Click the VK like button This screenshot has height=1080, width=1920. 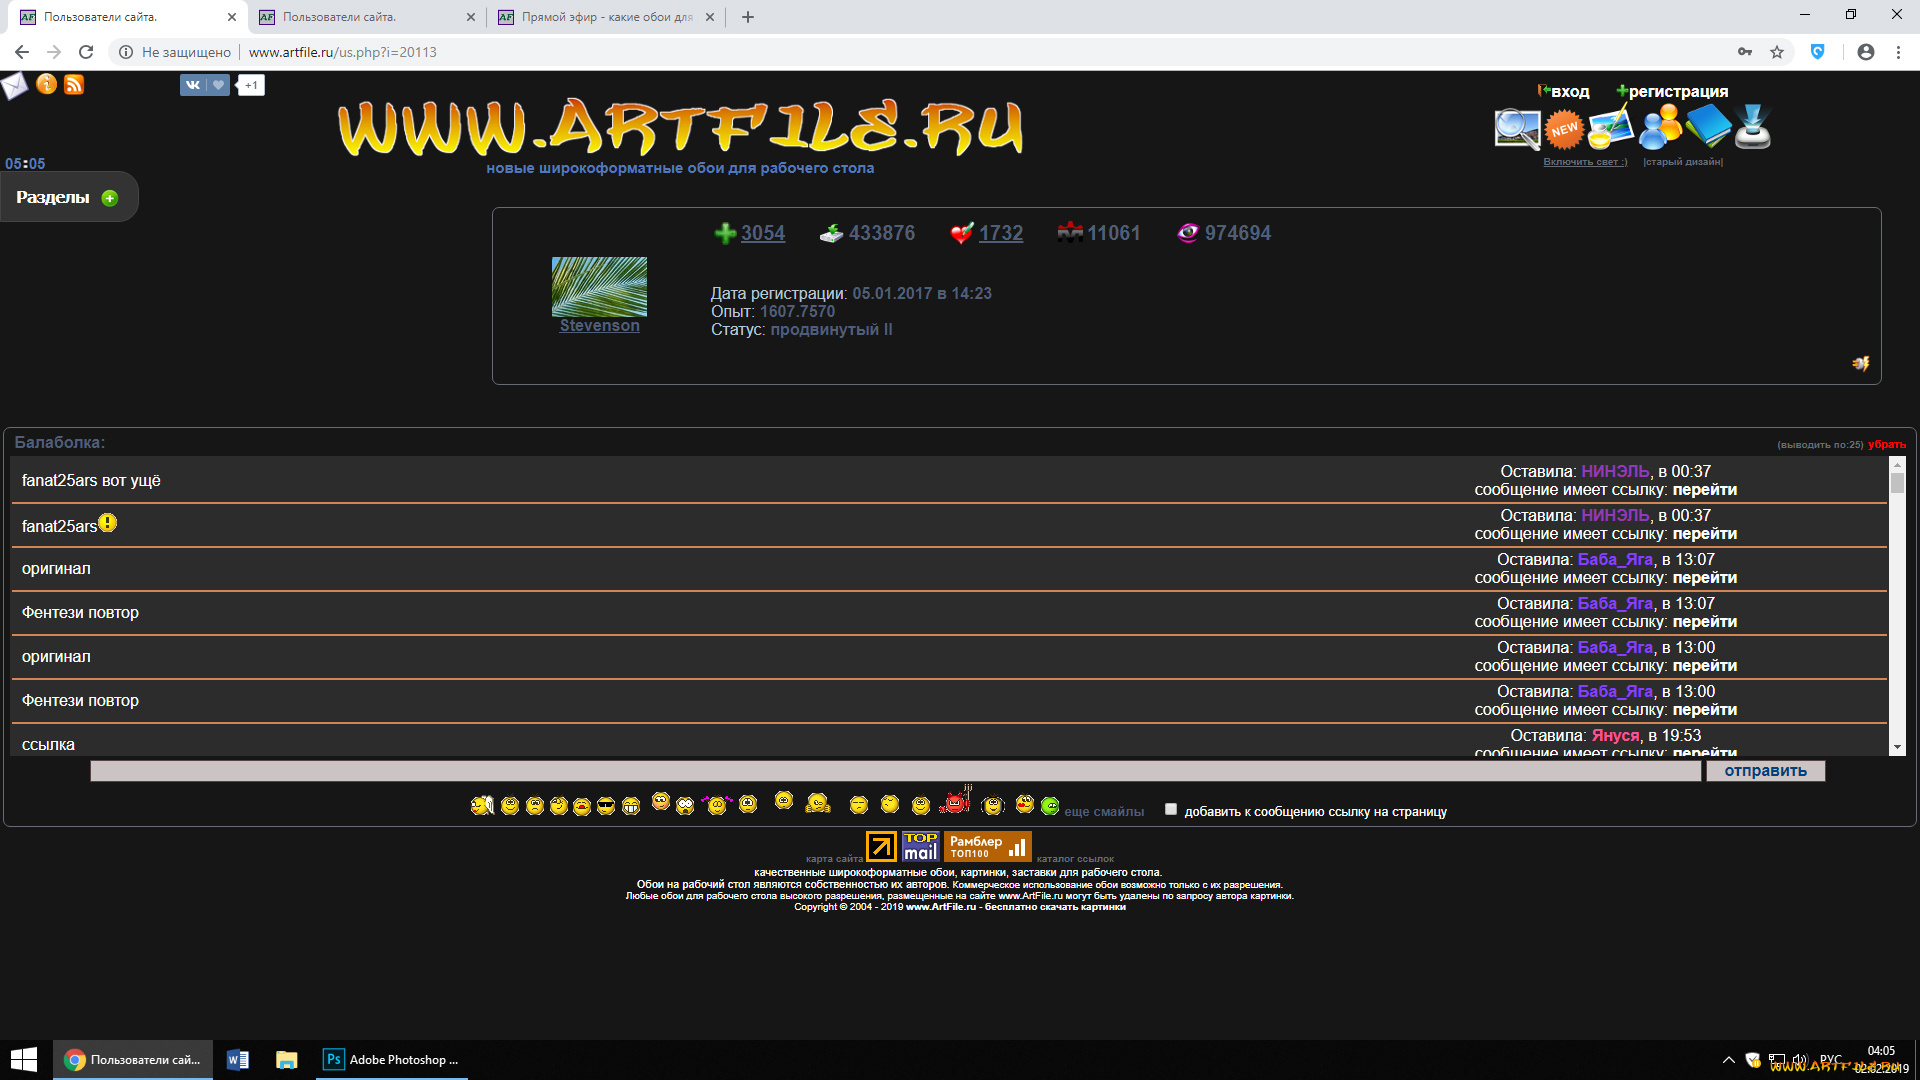[205, 85]
